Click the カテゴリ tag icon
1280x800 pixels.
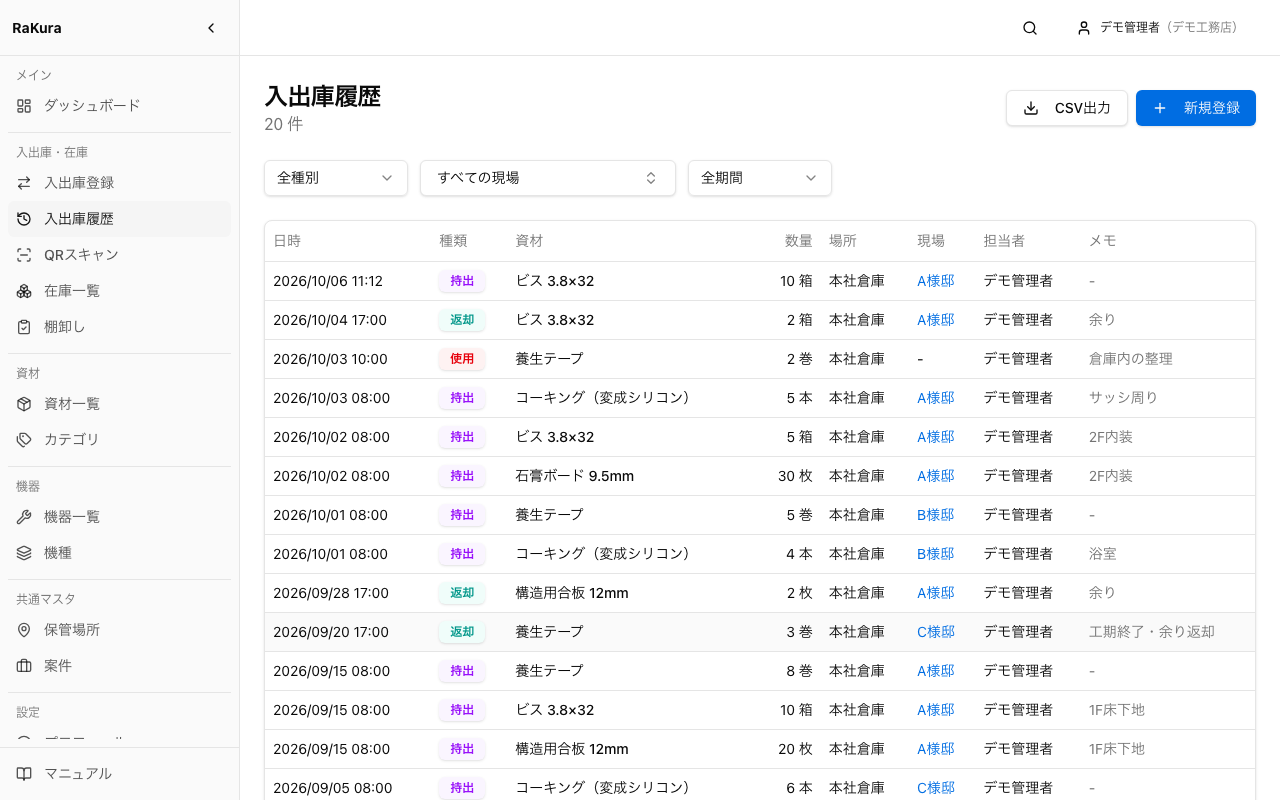24,440
